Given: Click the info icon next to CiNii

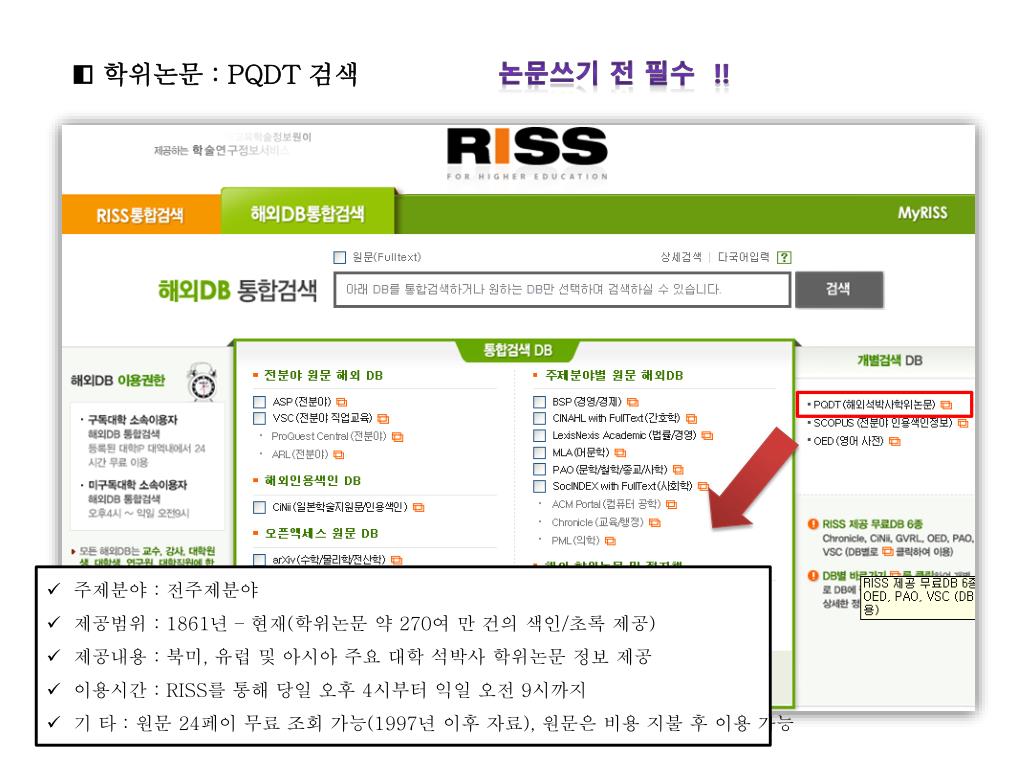Looking at the screenshot, I should 419,507.
